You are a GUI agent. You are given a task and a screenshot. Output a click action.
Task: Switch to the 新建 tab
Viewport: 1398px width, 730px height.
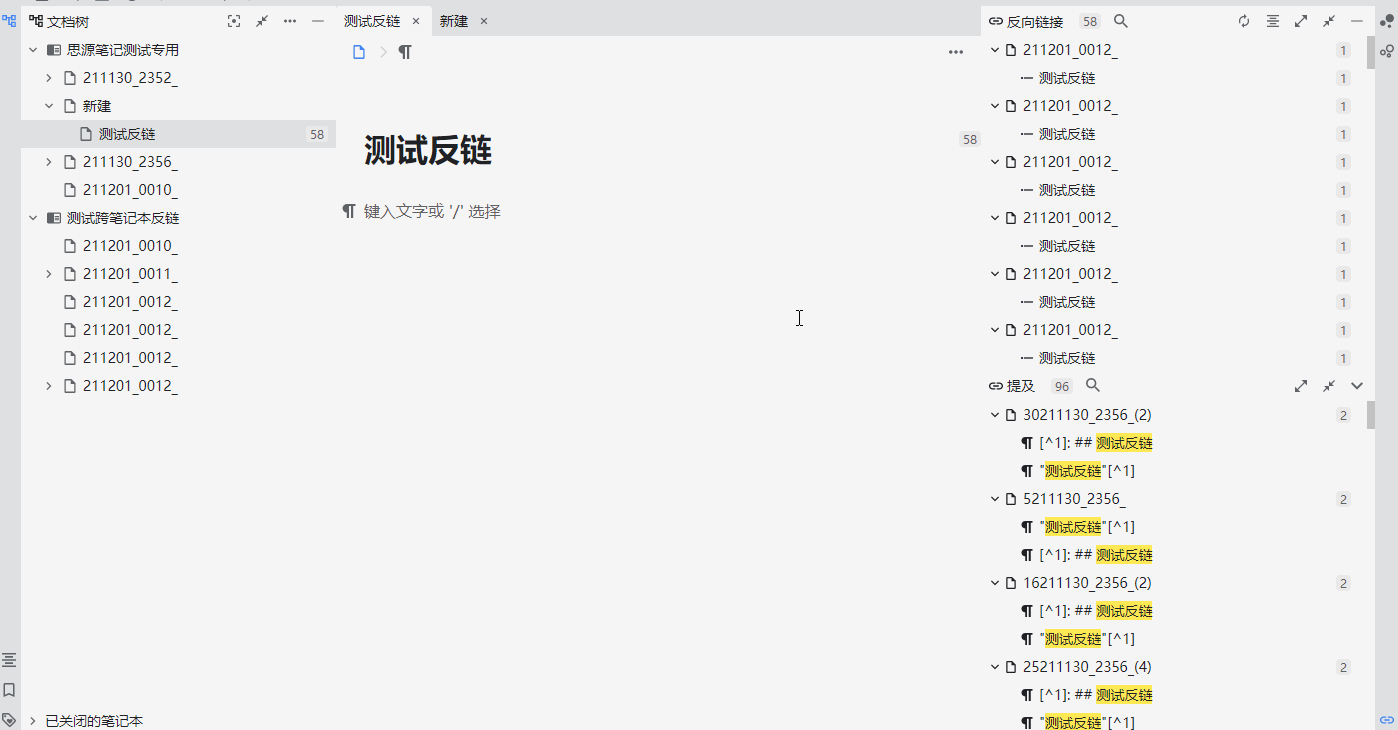tap(453, 20)
